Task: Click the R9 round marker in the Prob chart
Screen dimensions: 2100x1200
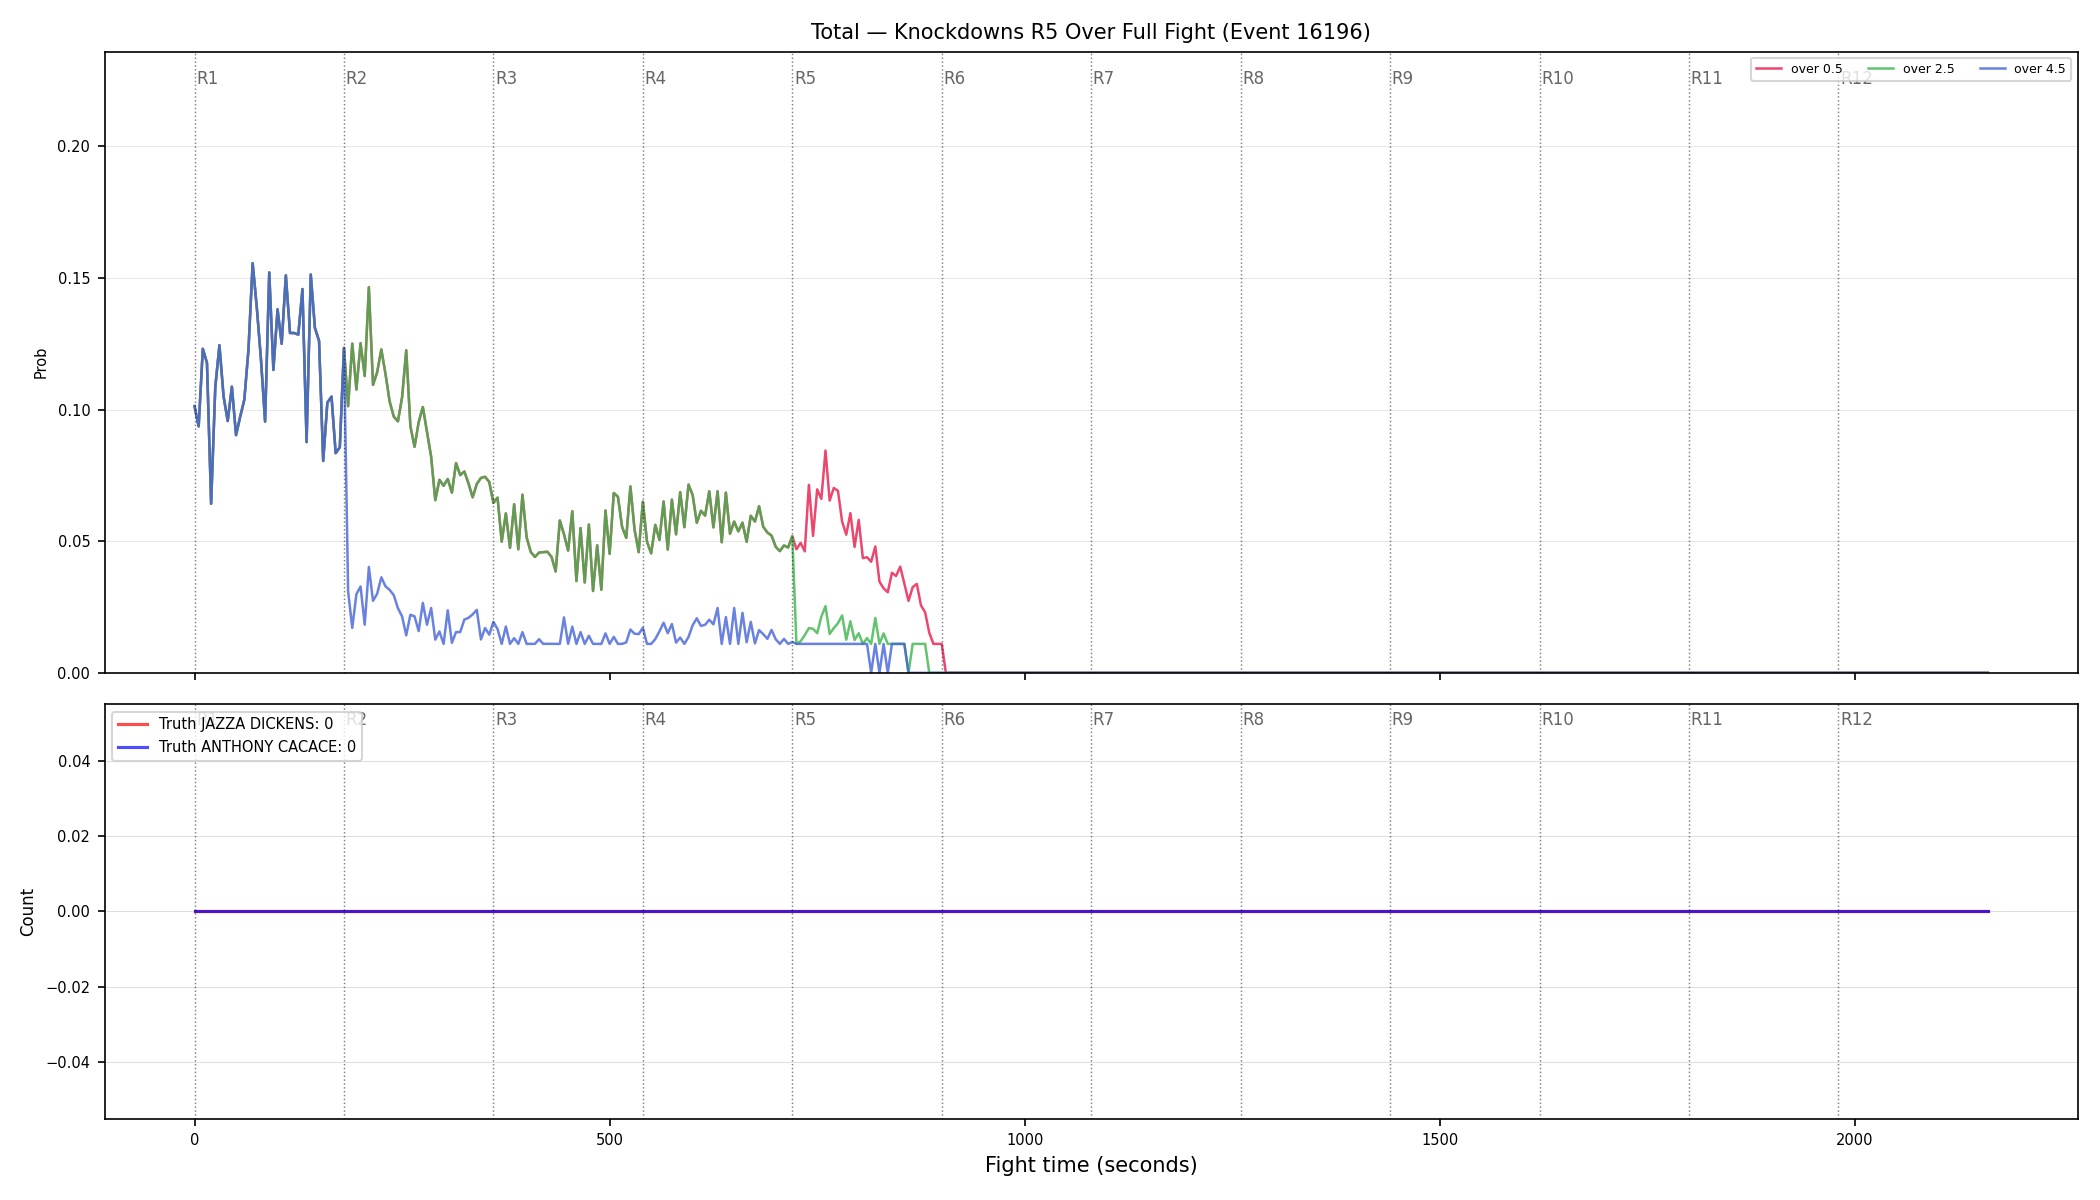Action: coord(1402,78)
